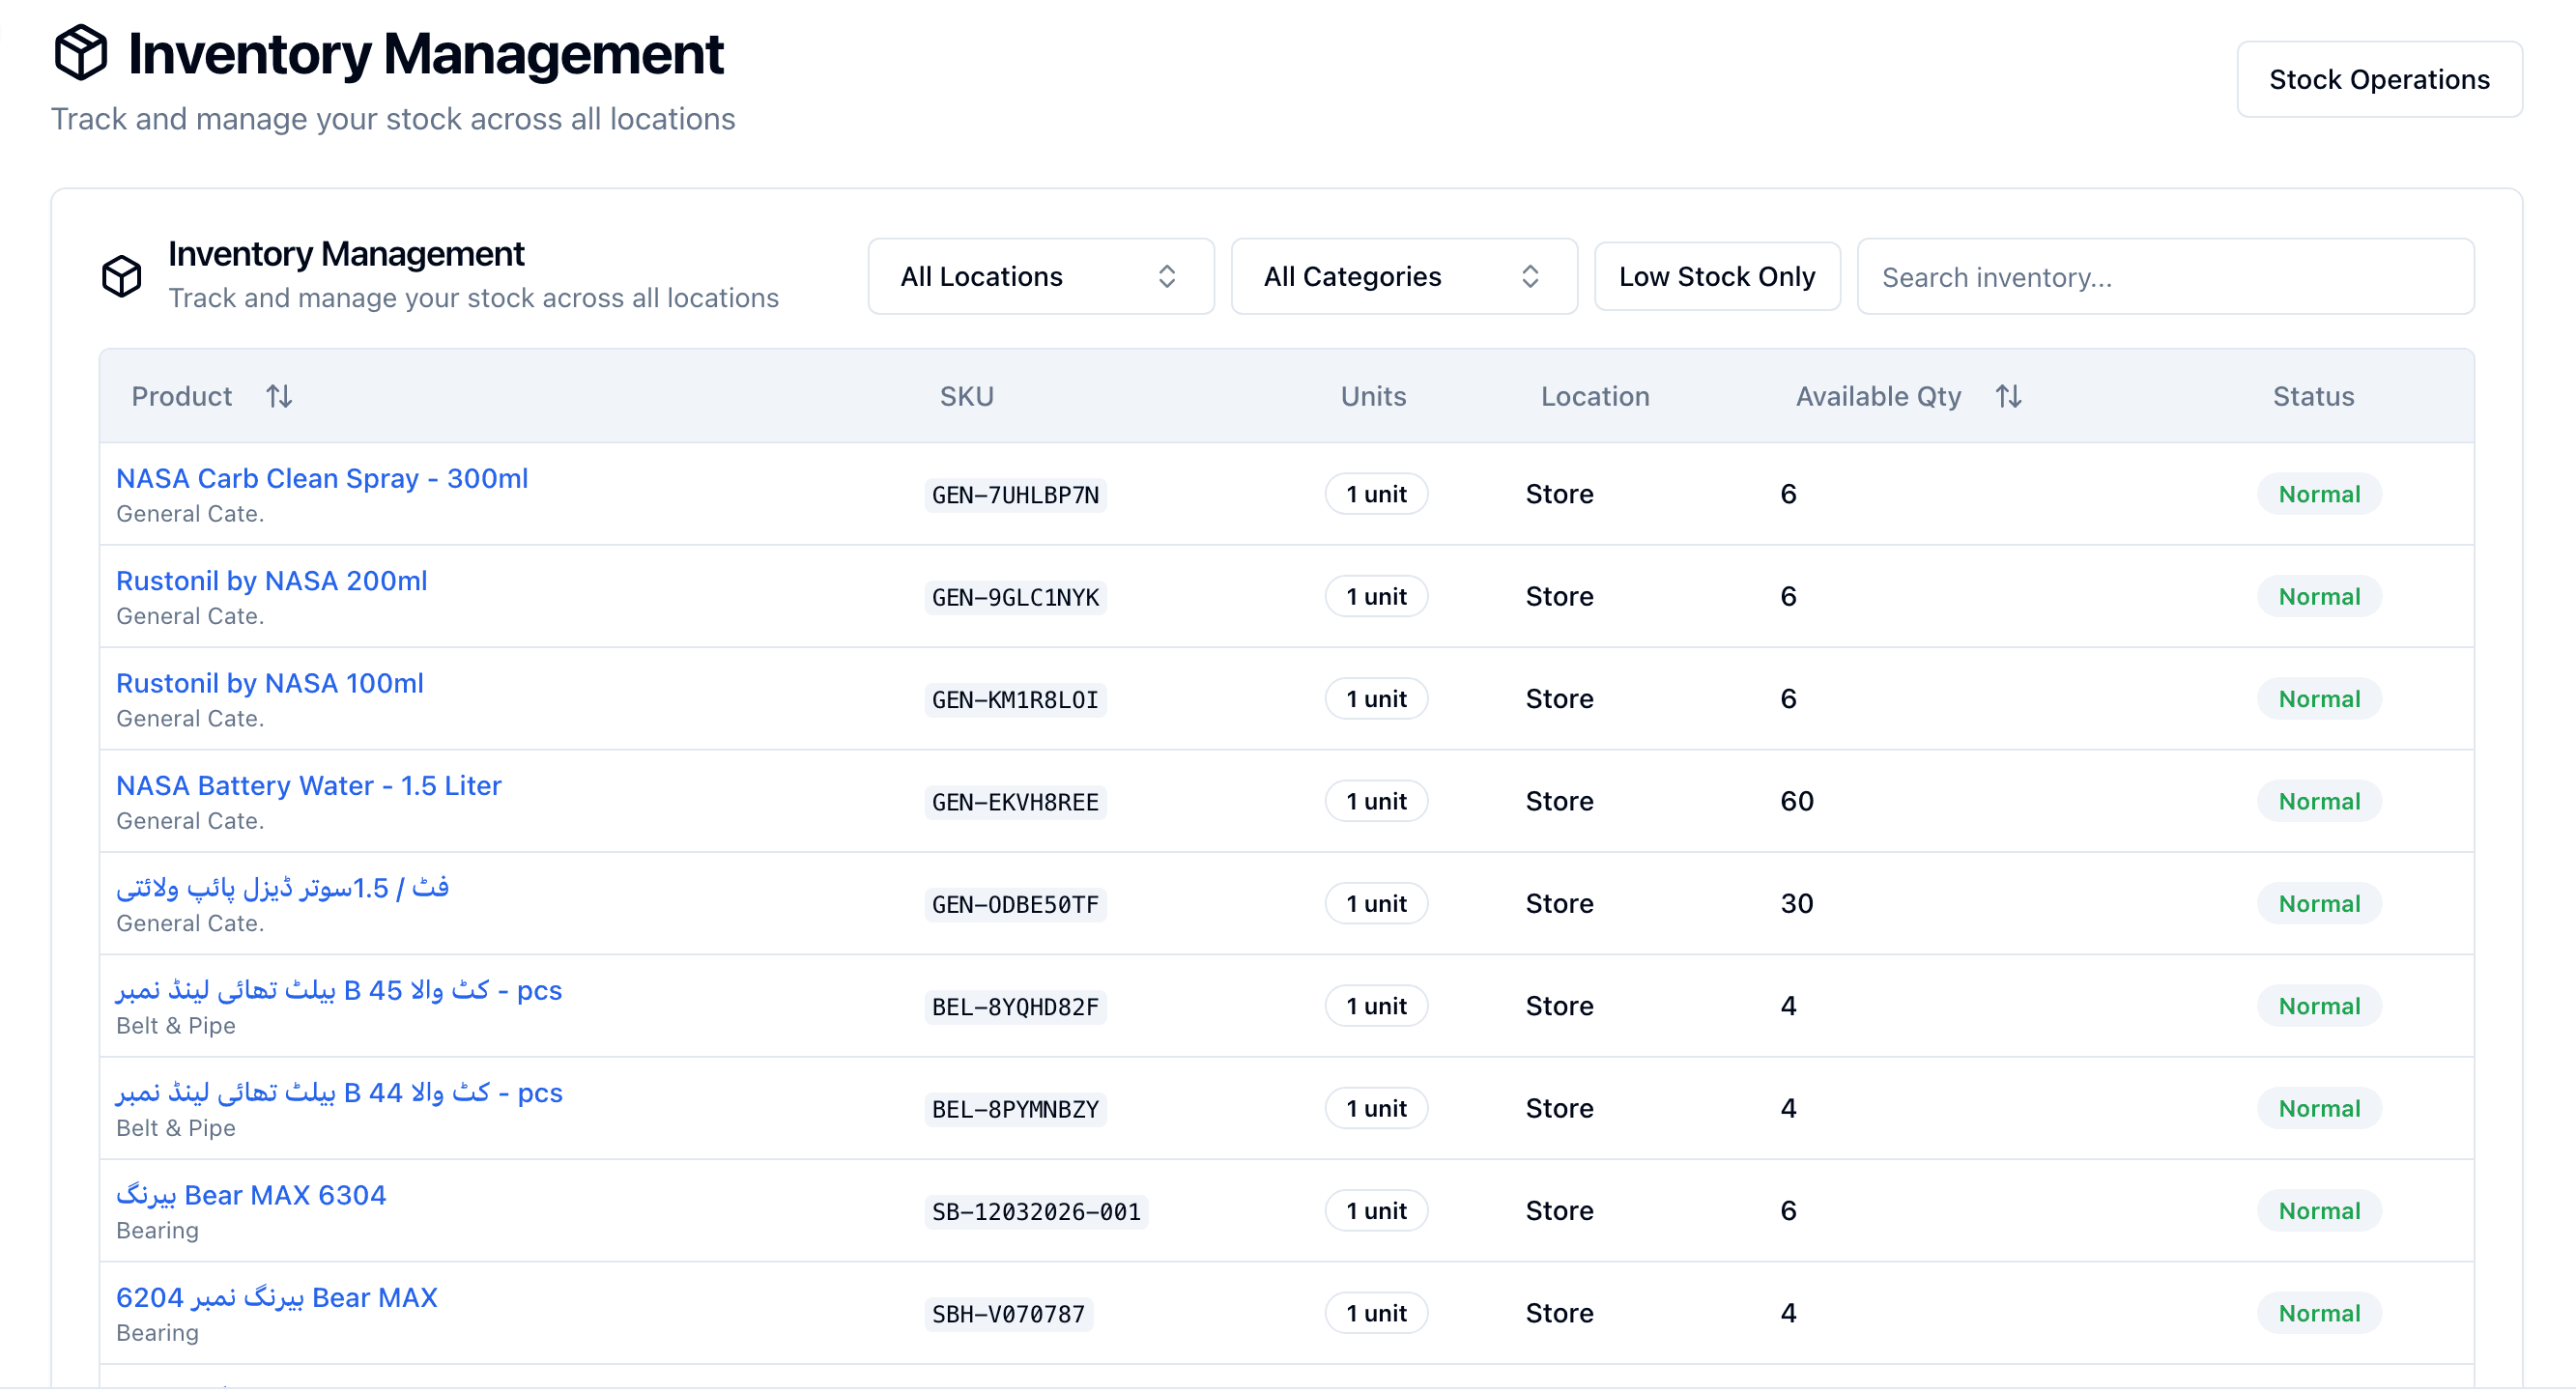Select SKU GEN-7UHLBP7N
Image resolution: width=2576 pixels, height=1391 pixels.
1015,495
